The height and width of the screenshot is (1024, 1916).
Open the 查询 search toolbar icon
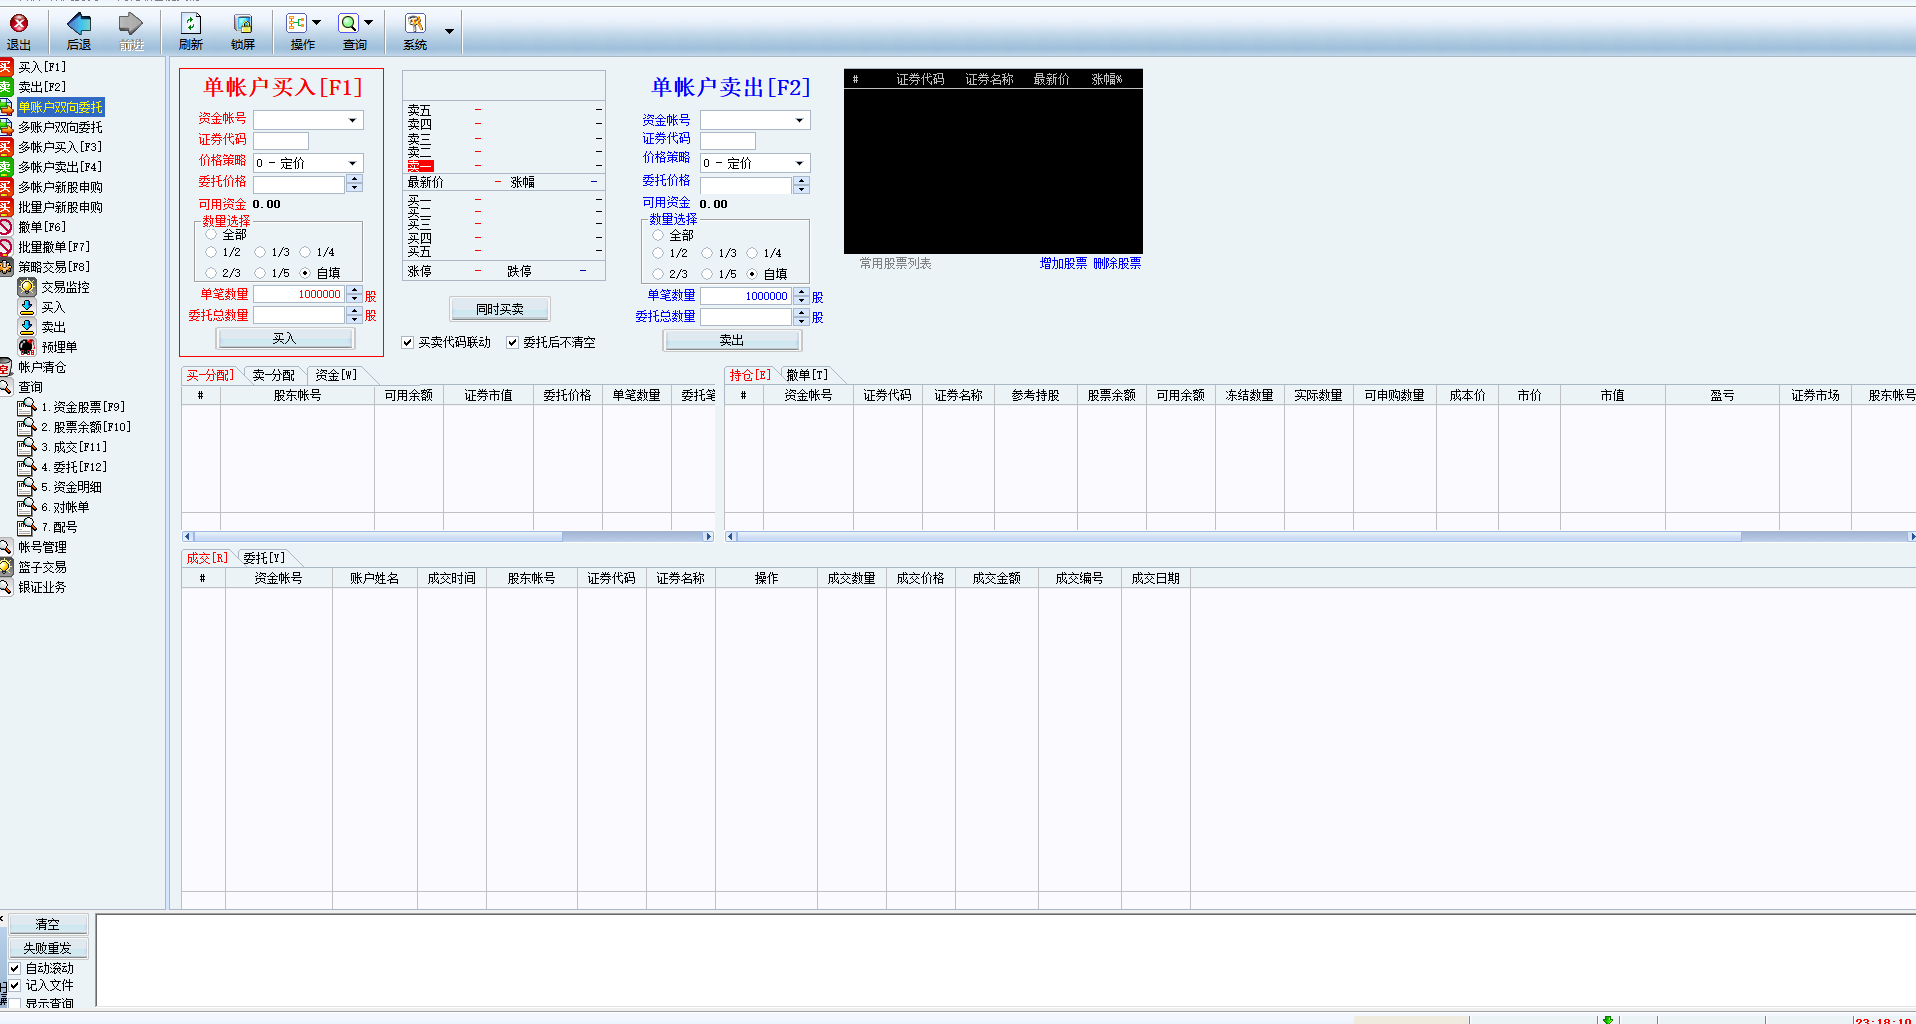coord(348,24)
